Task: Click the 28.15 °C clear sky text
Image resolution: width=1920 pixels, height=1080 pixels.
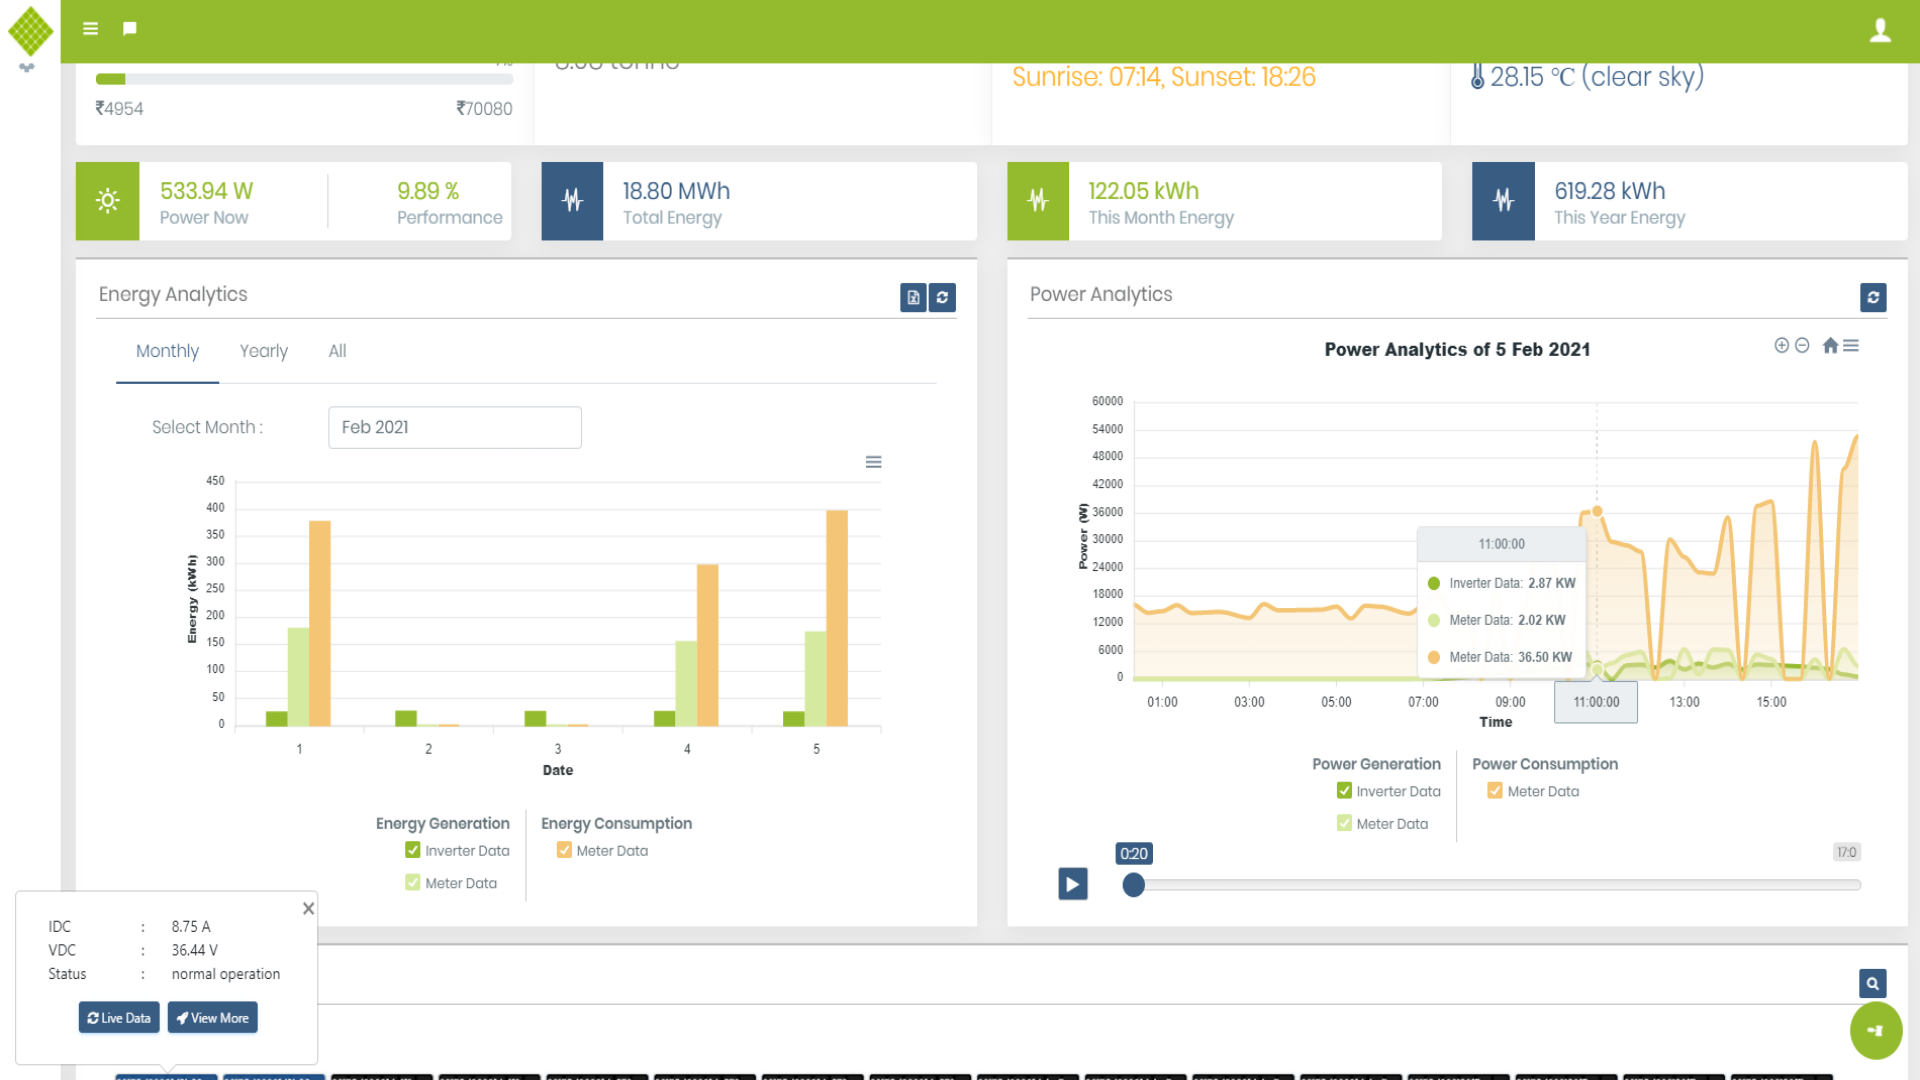Action: click(1597, 77)
